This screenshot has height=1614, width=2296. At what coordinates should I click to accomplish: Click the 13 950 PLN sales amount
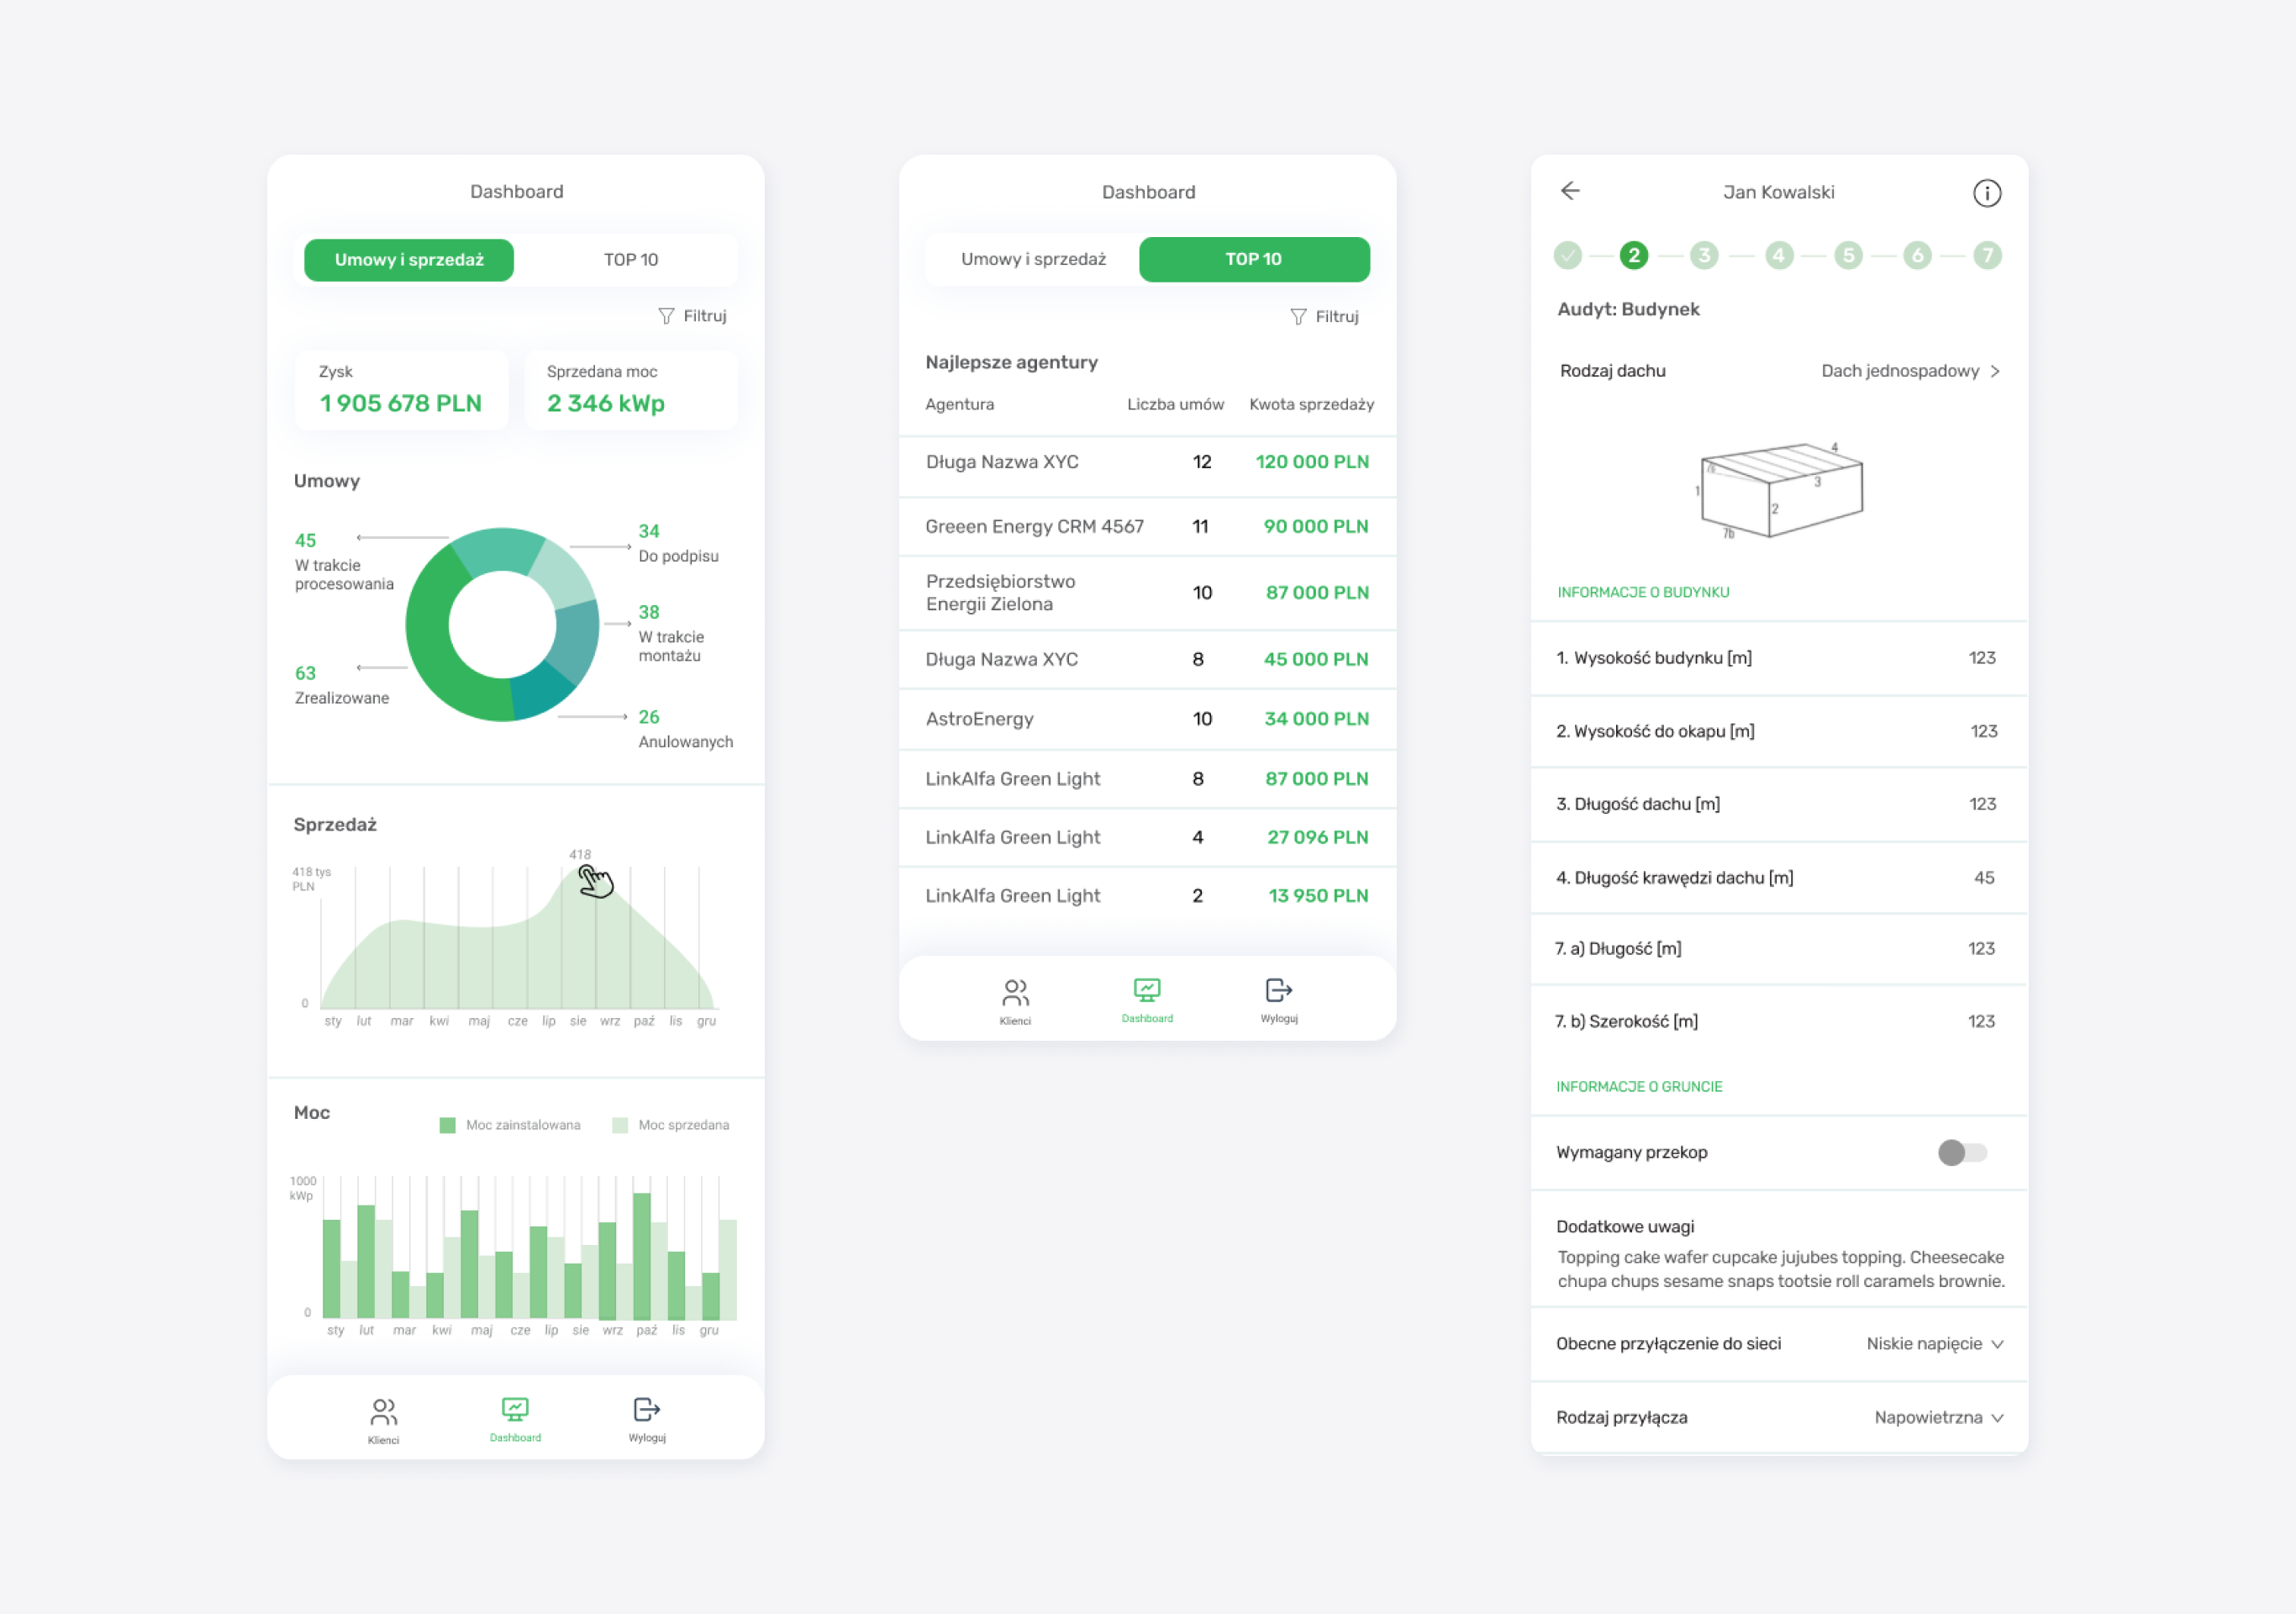[1318, 897]
